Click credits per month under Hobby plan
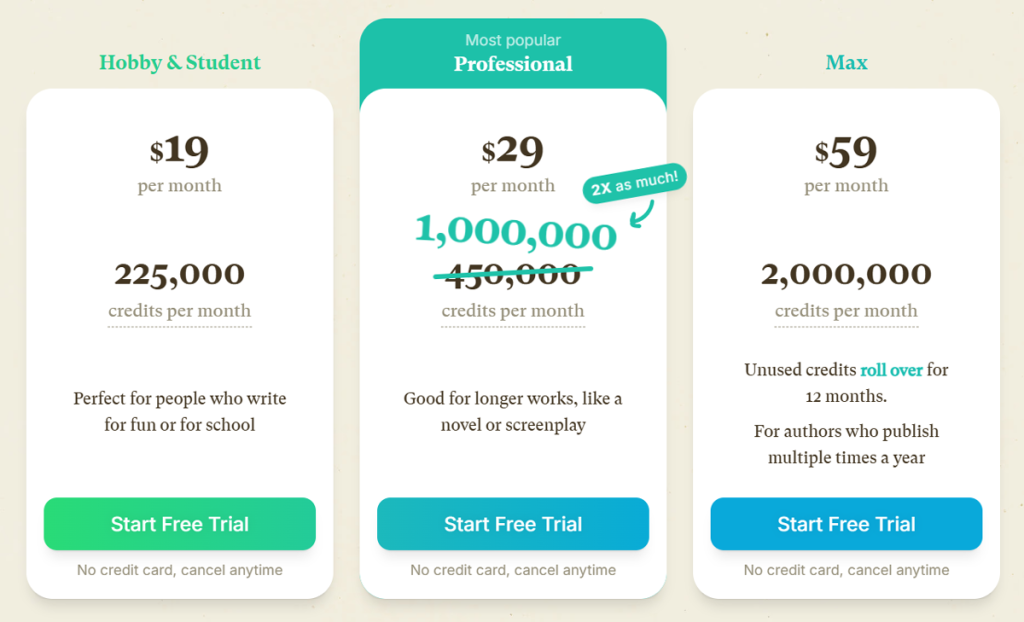Viewport: 1024px width, 622px height. pyautogui.click(x=179, y=311)
